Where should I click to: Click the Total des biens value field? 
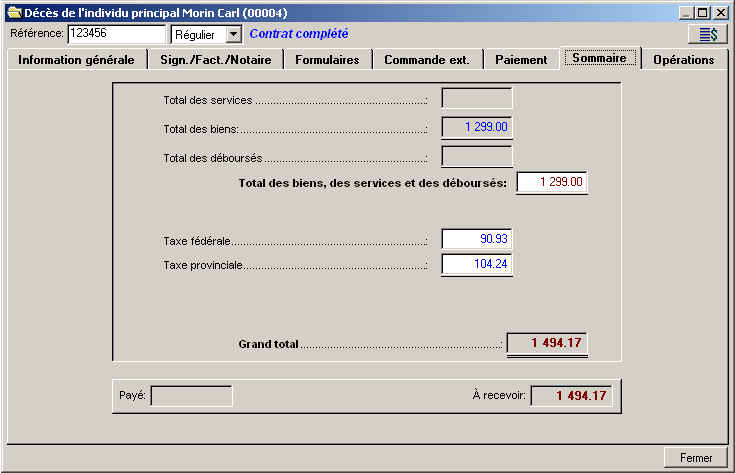pyautogui.click(x=477, y=127)
